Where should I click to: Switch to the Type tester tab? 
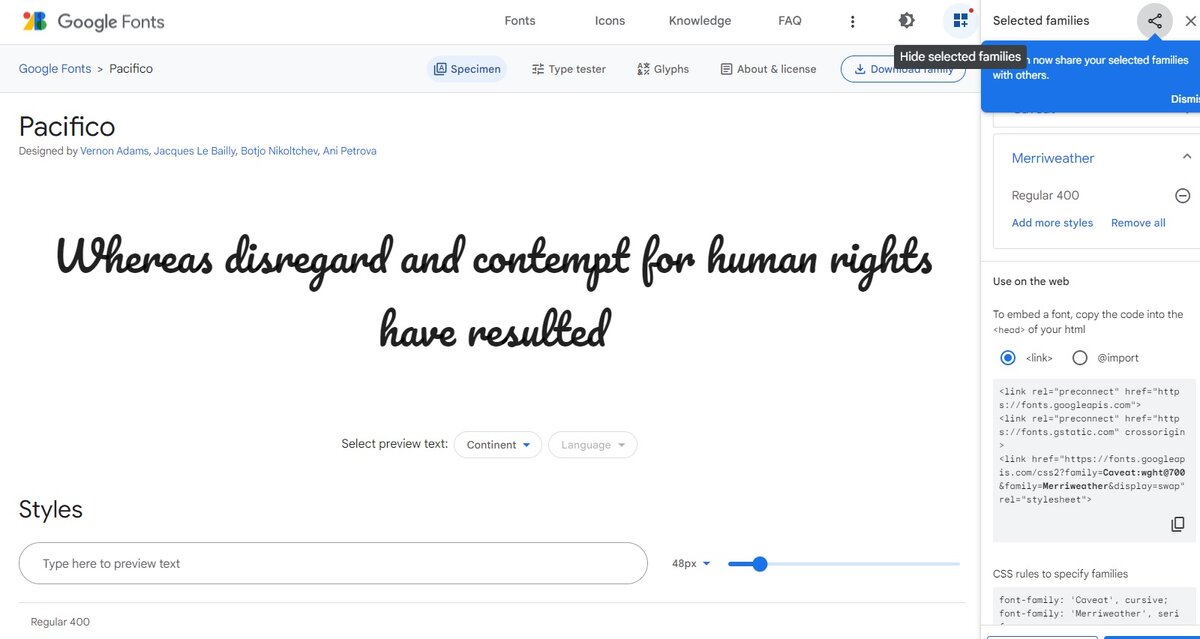[x=569, y=69]
